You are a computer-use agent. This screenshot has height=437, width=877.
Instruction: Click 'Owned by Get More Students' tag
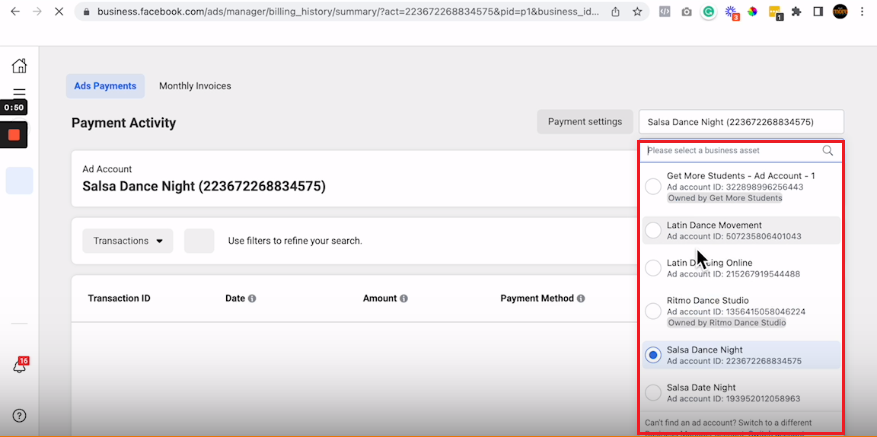[725, 198]
